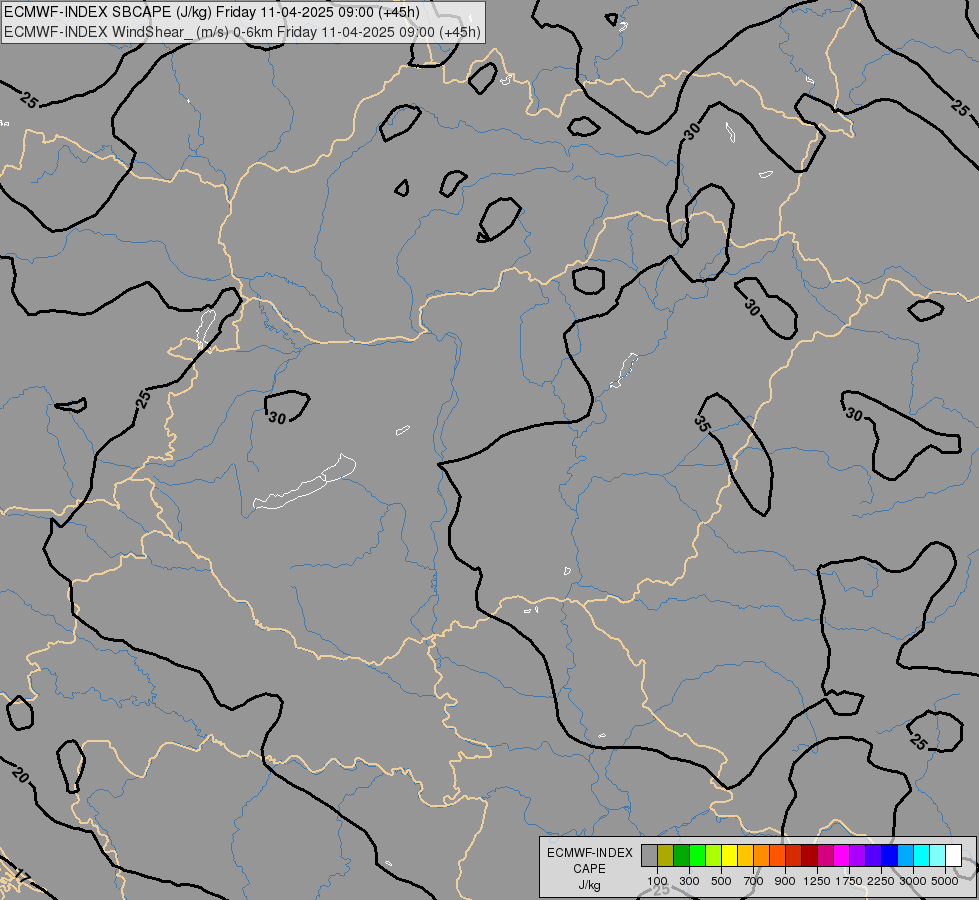The width and height of the screenshot is (979, 900).
Task: Click the white swatch at legend end
Action: coord(954,855)
